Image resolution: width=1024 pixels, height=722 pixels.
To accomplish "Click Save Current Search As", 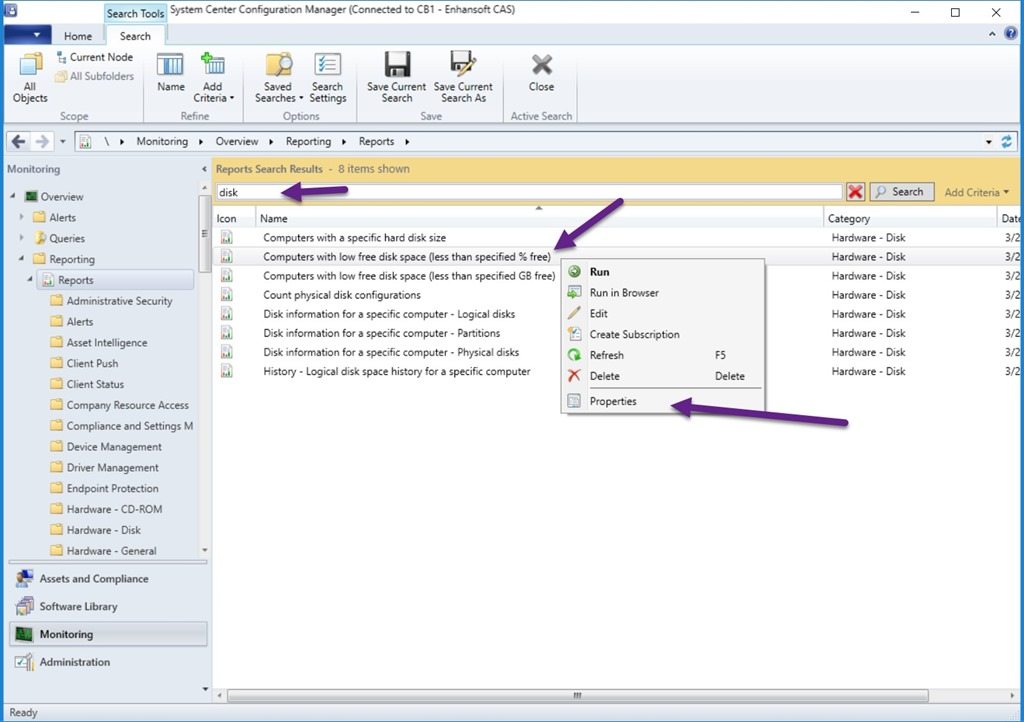I will pyautogui.click(x=463, y=78).
